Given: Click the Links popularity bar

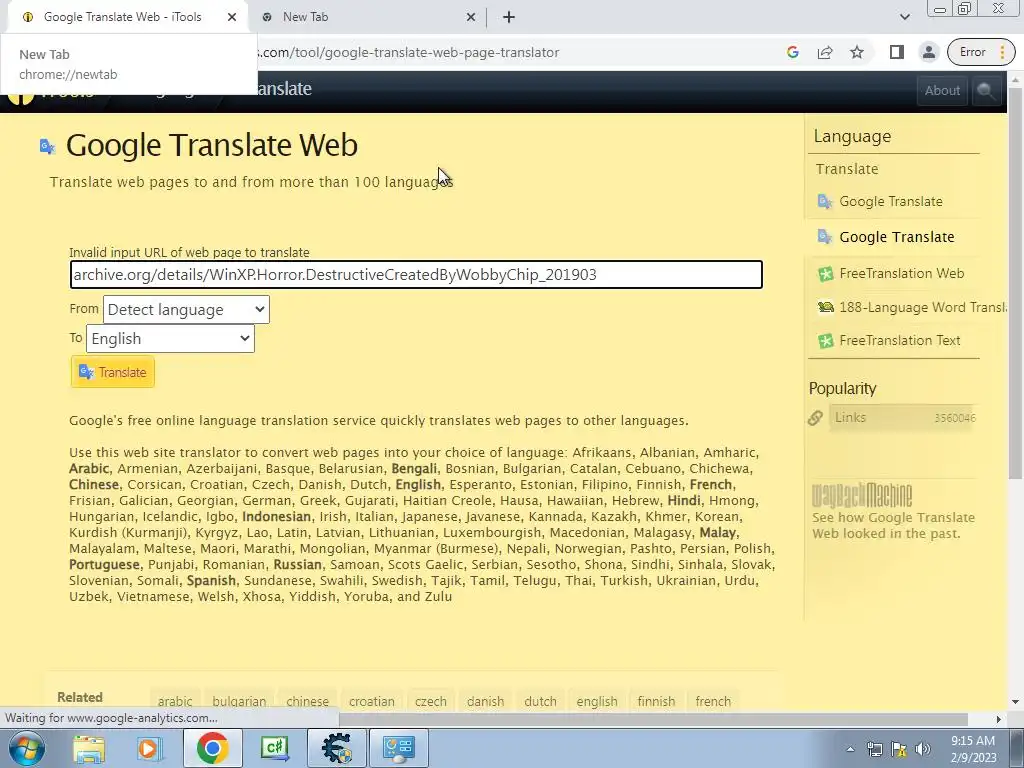Looking at the screenshot, I should click(x=902, y=418).
